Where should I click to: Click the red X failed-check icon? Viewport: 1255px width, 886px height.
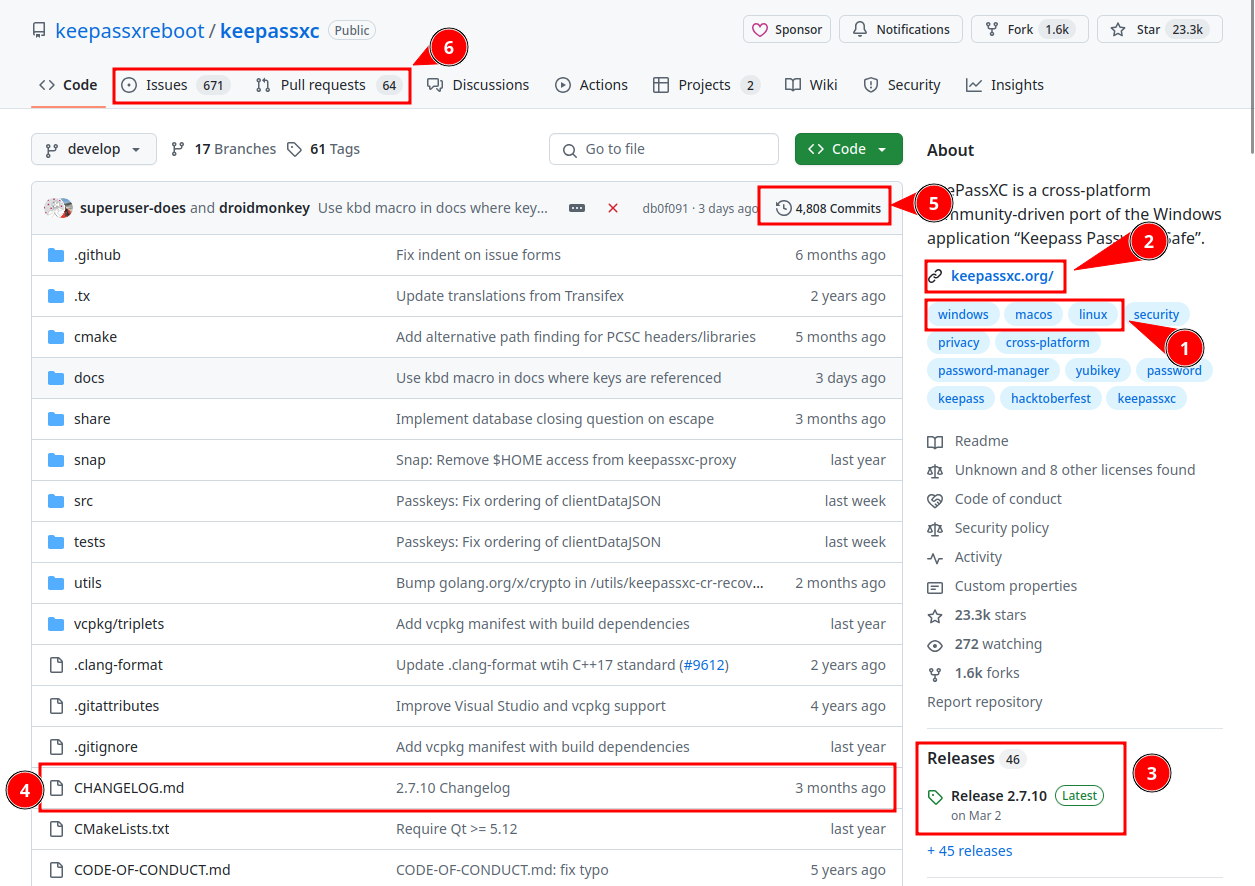(611, 207)
